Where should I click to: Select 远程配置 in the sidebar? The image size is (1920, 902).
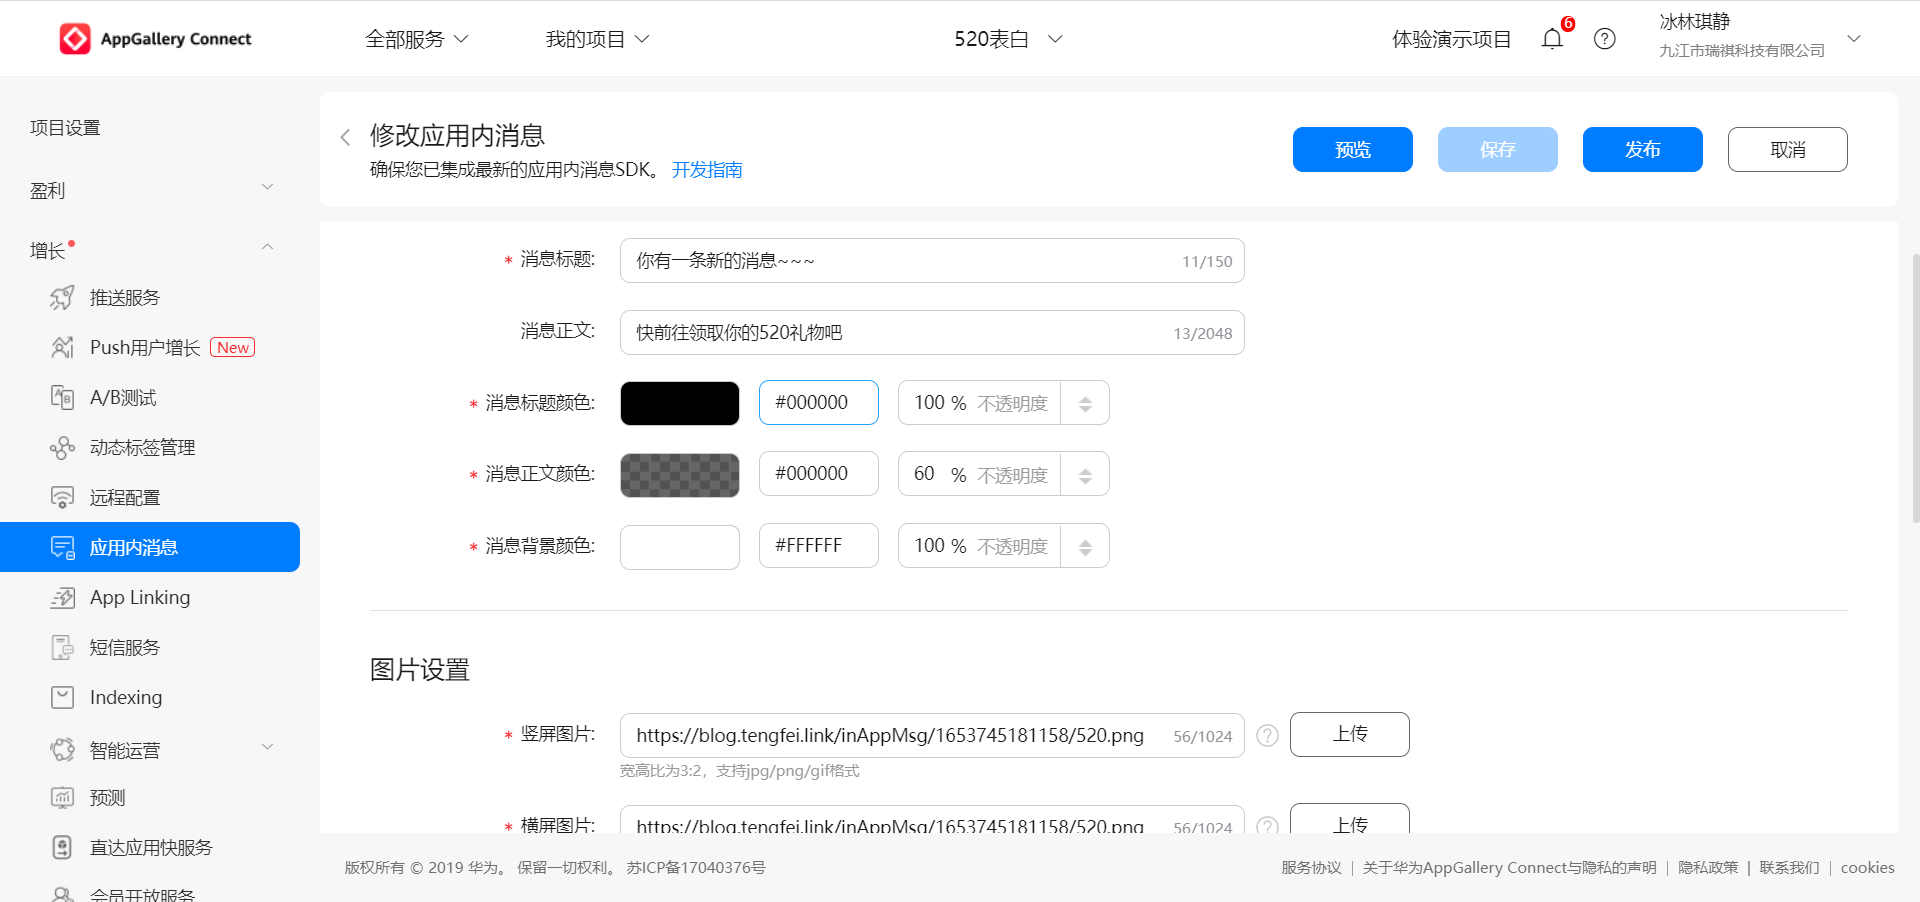click(x=125, y=497)
